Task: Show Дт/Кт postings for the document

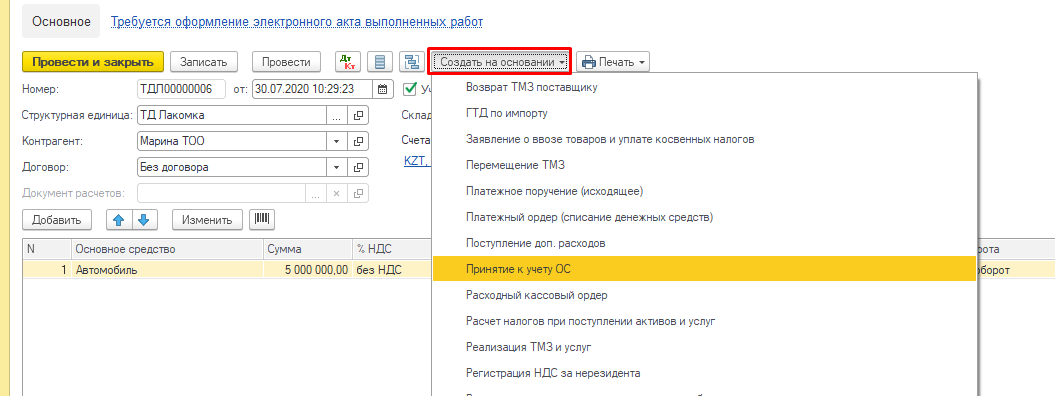Action: pos(348,62)
